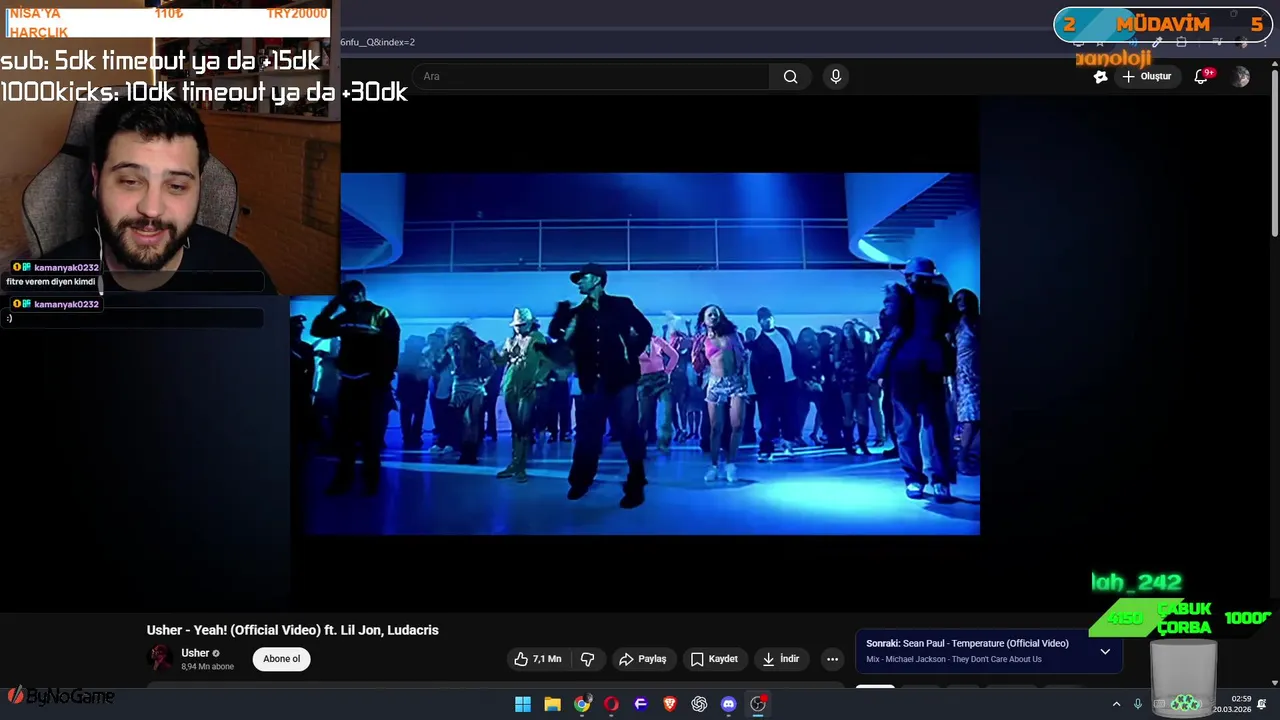Save the video with Kaydet

[x=714, y=659]
